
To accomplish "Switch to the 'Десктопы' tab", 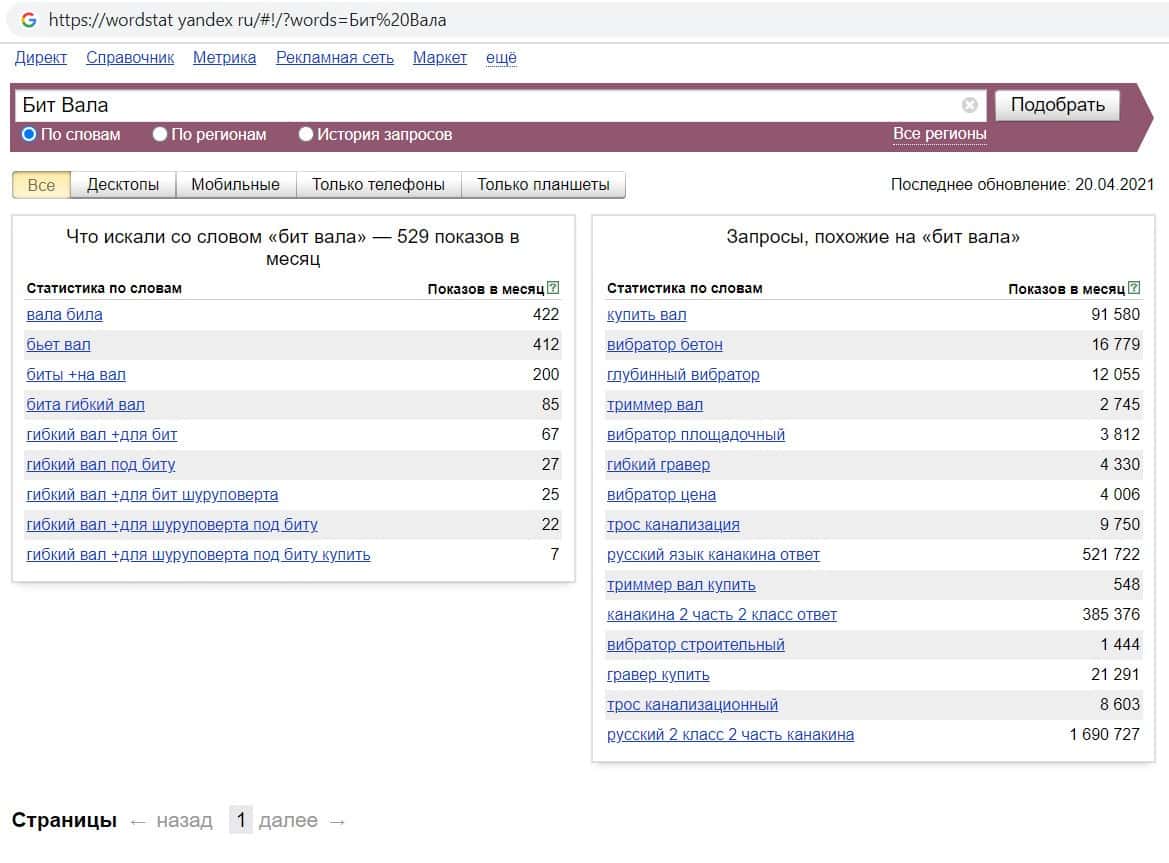I will 123,185.
